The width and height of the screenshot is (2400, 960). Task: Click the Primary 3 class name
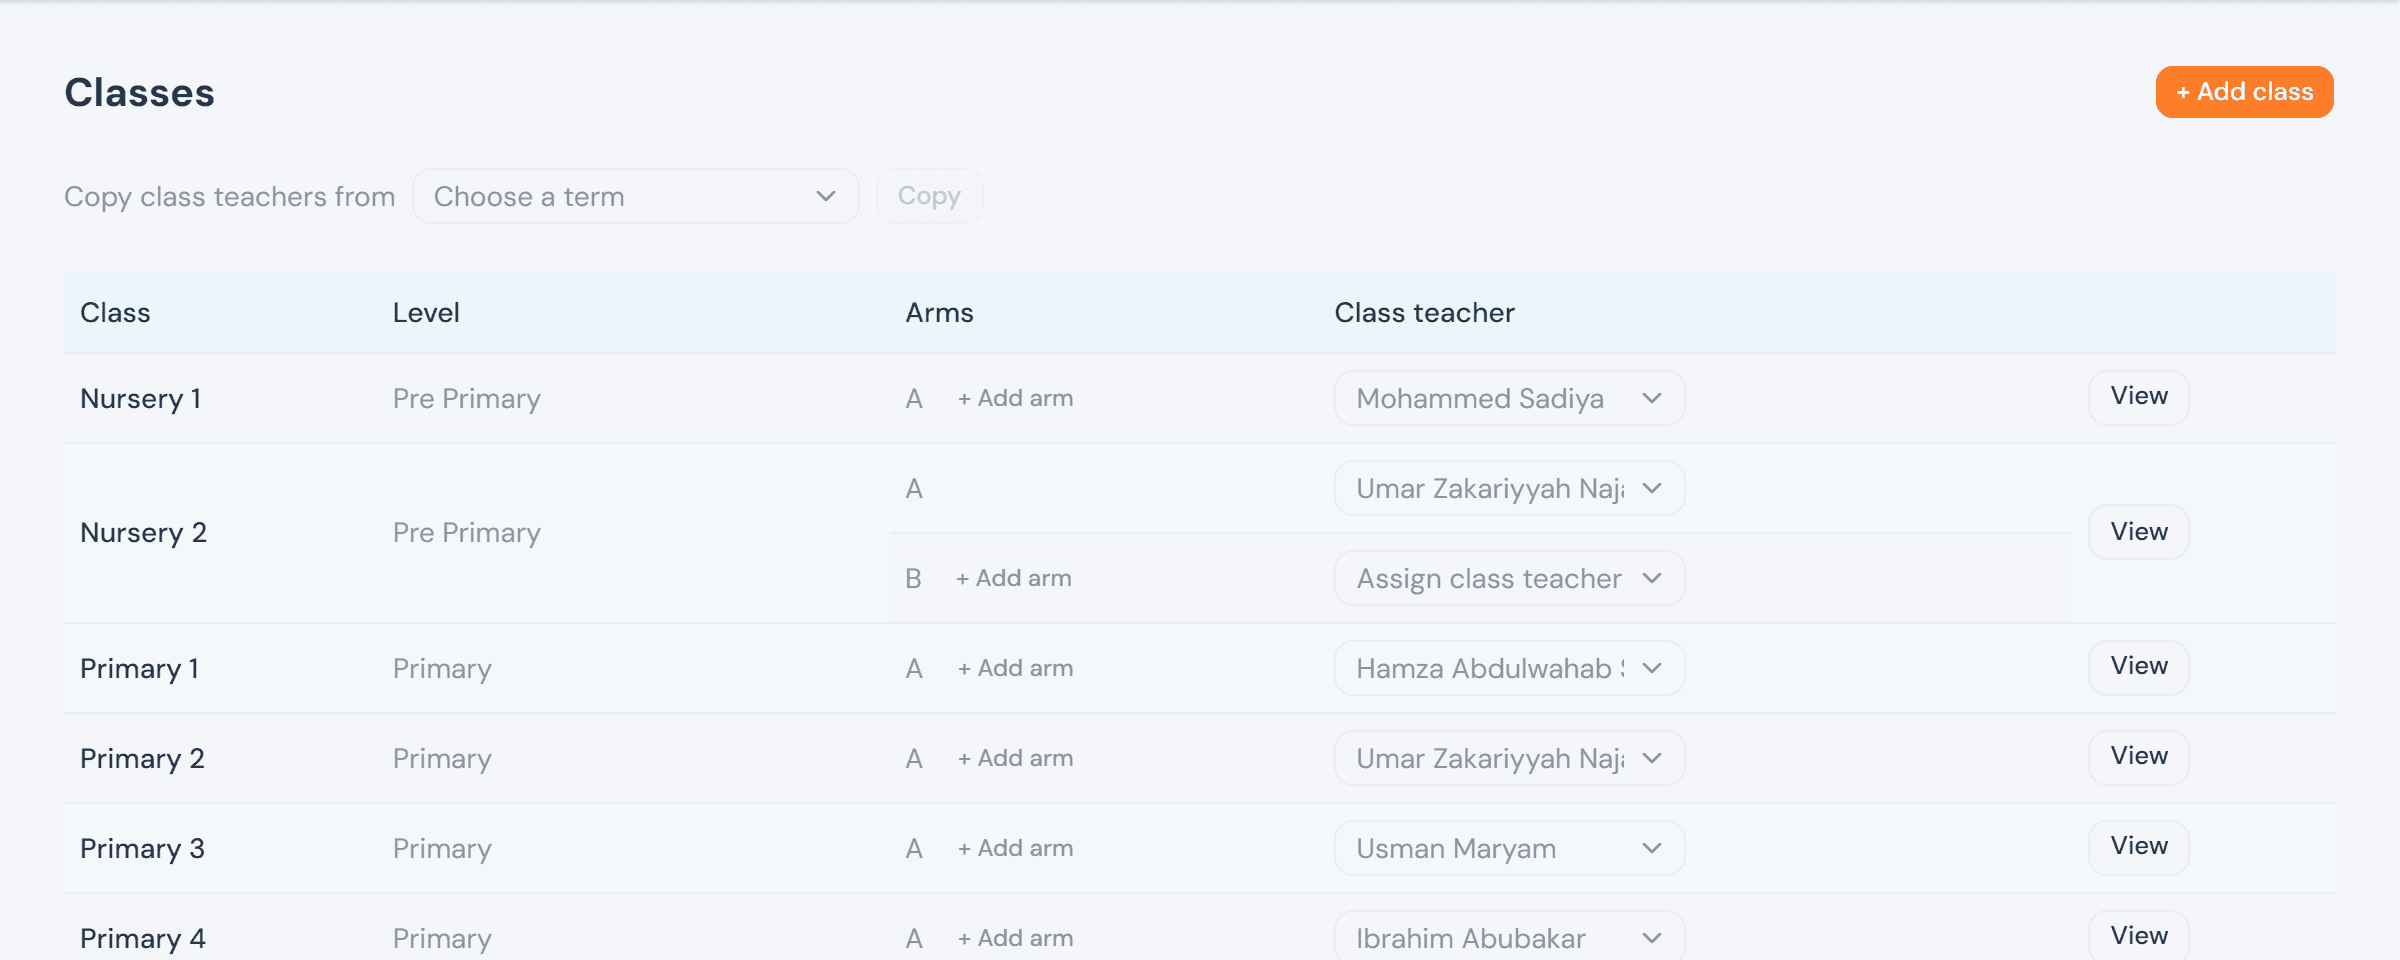click(142, 848)
